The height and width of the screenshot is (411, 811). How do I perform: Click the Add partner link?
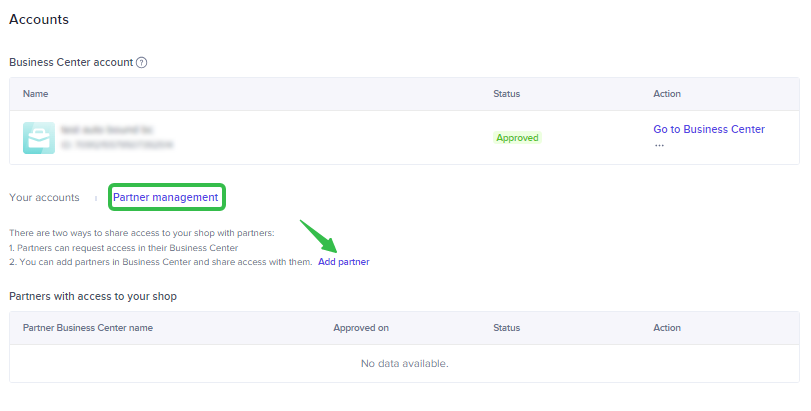click(x=343, y=262)
